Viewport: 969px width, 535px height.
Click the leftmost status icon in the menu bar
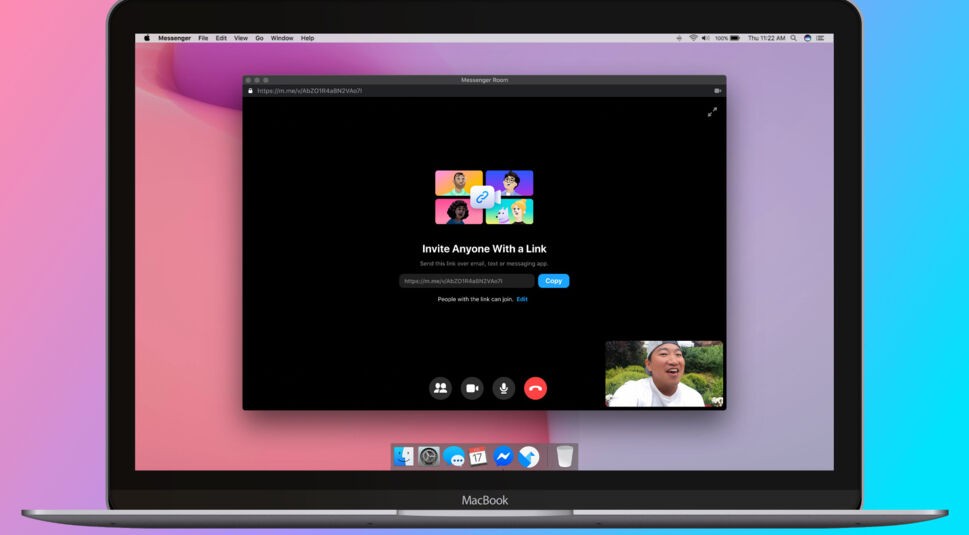tap(679, 38)
